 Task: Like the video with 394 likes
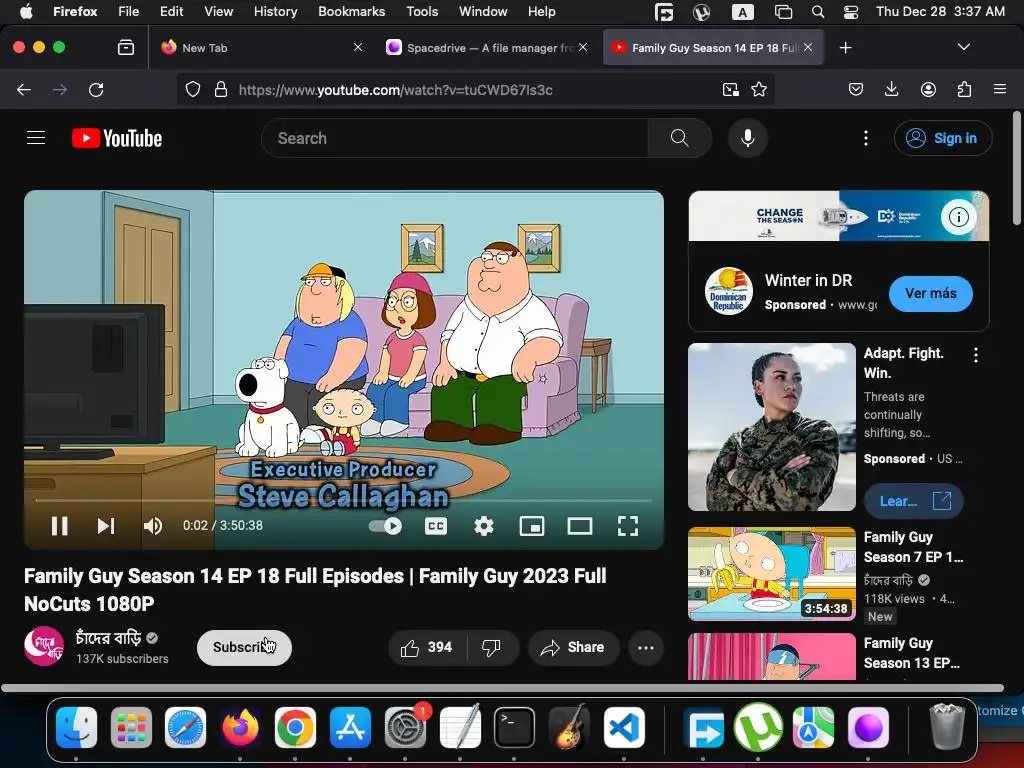(x=427, y=647)
